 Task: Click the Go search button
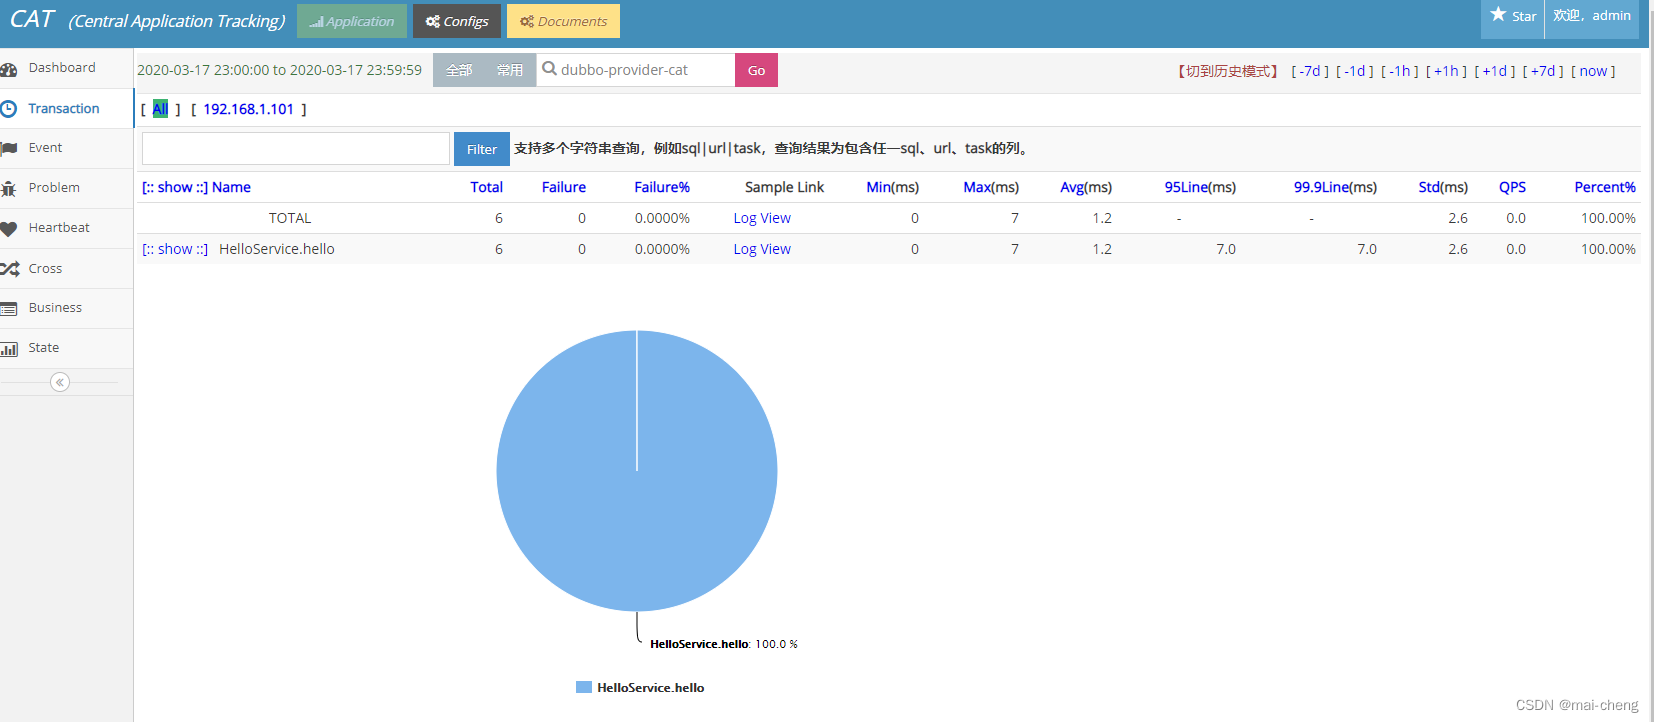[x=756, y=70]
